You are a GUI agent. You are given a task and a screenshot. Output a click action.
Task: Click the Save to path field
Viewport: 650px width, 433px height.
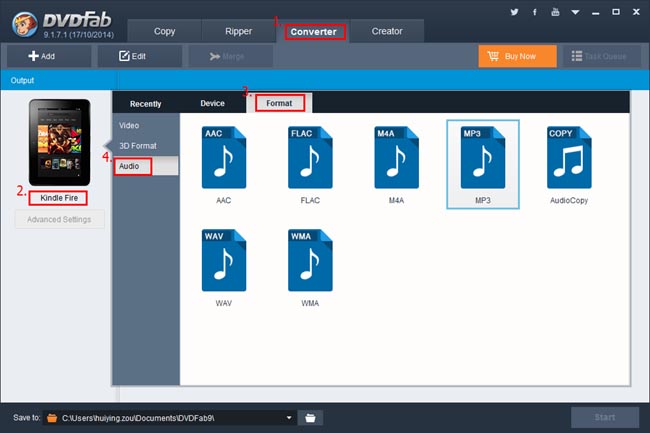tap(170, 418)
